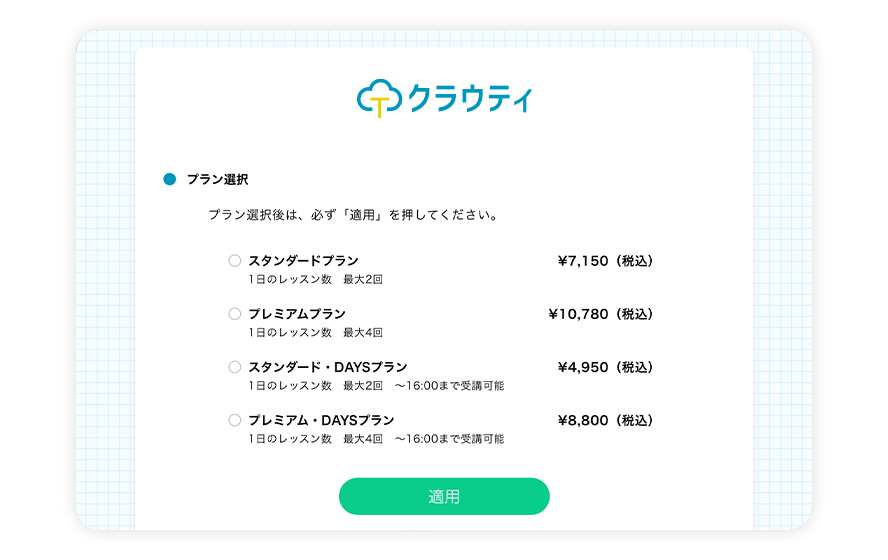Click the プレミアムプラン plan label

[297, 314]
